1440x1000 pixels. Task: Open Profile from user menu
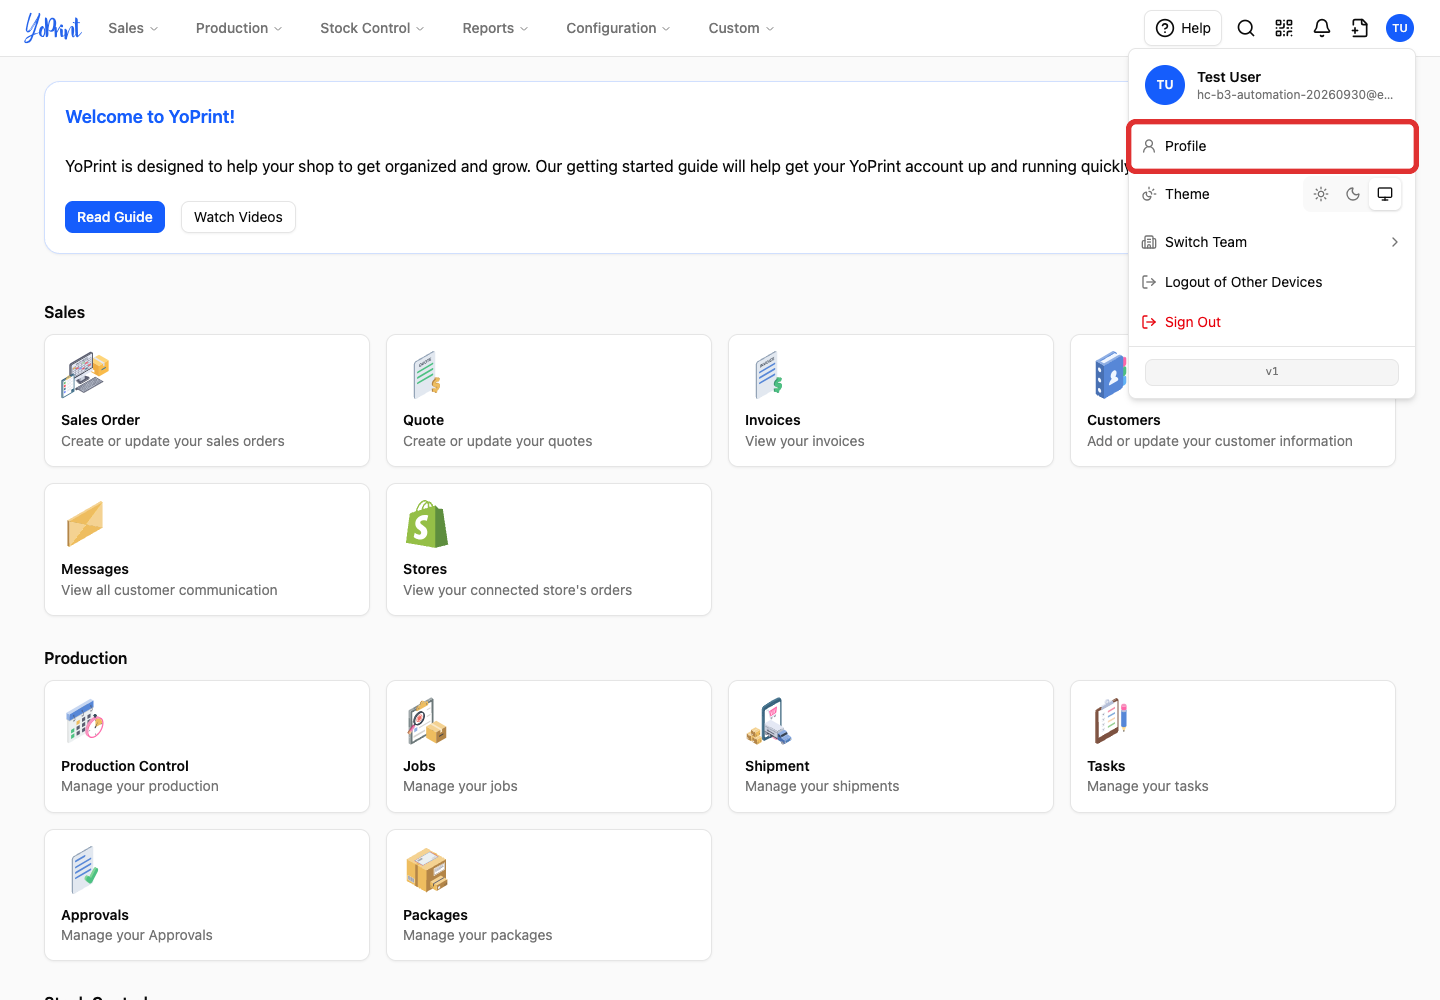point(1272,146)
